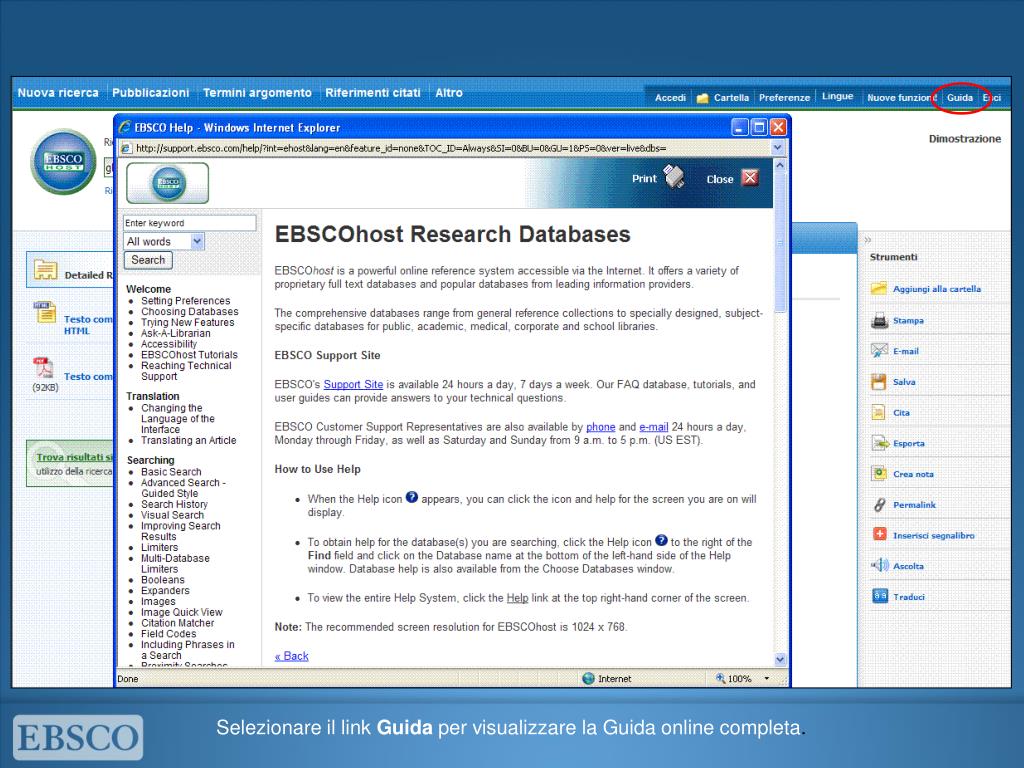The image size is (1024, 768).
Task: Click the Lingue link
Action: [837, 96]
